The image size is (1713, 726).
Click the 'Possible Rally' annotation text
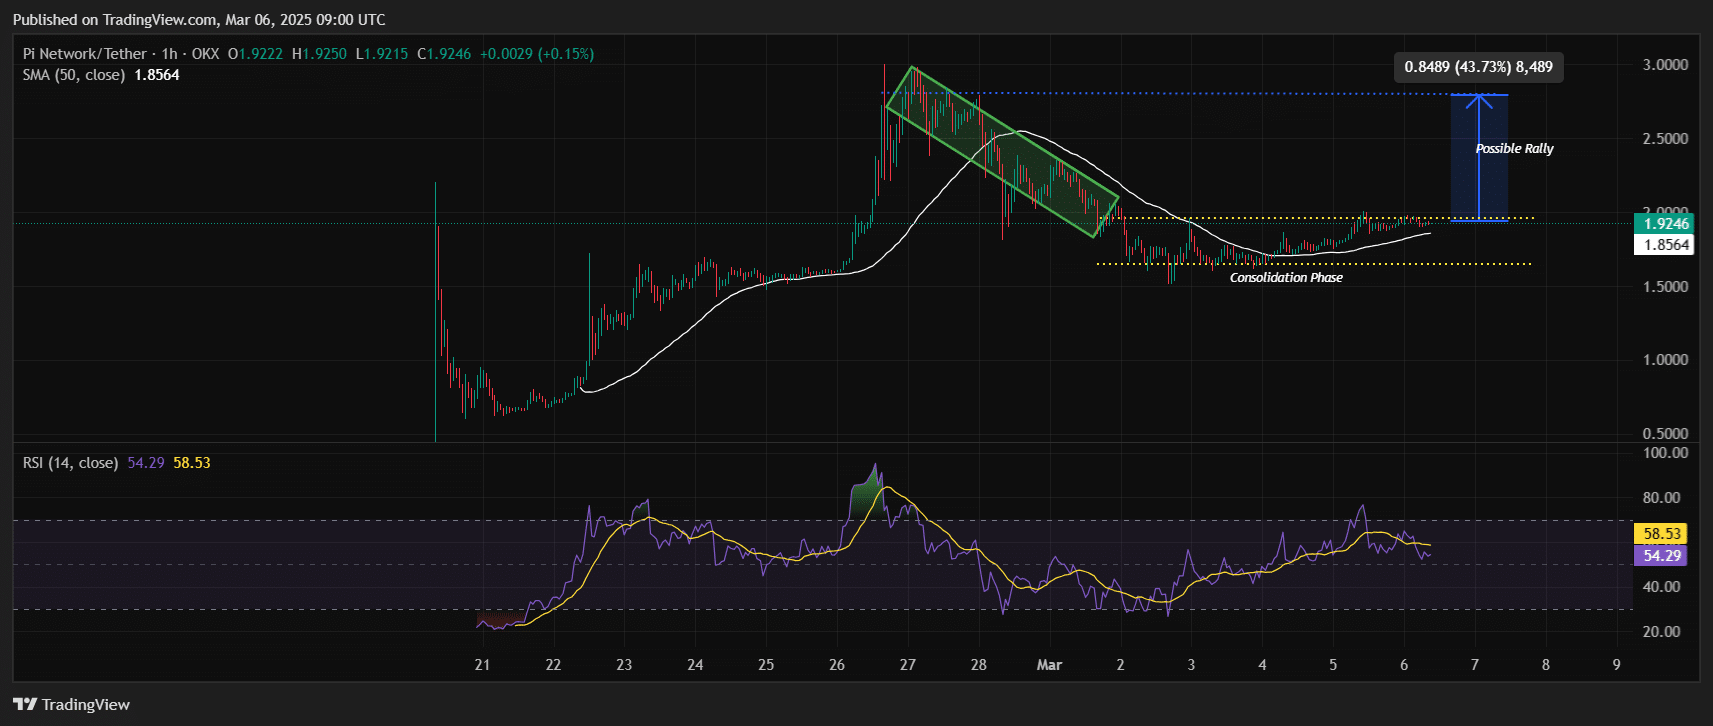(x=1514, y=149)
